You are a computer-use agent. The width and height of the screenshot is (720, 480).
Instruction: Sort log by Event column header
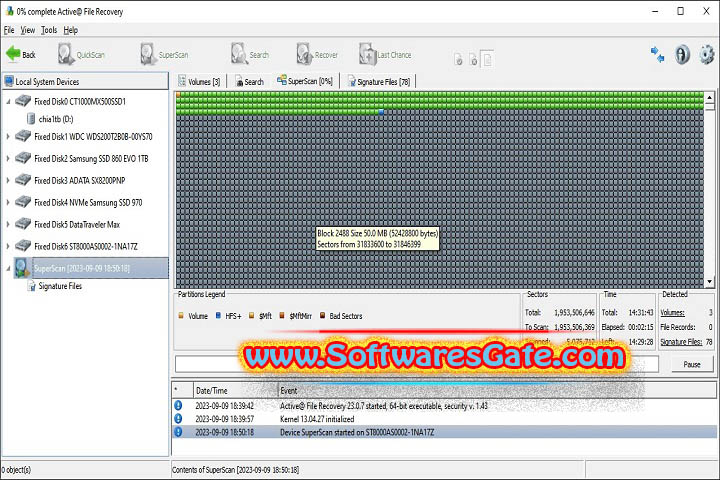click(x=498, y=390)
